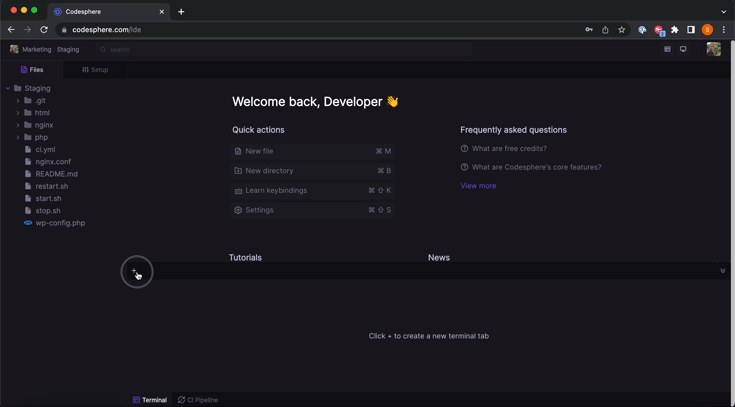The width and height of the screenshot is (735, 407).
Task: Reload the page with browser refresh icon
Action: (44, 30)
